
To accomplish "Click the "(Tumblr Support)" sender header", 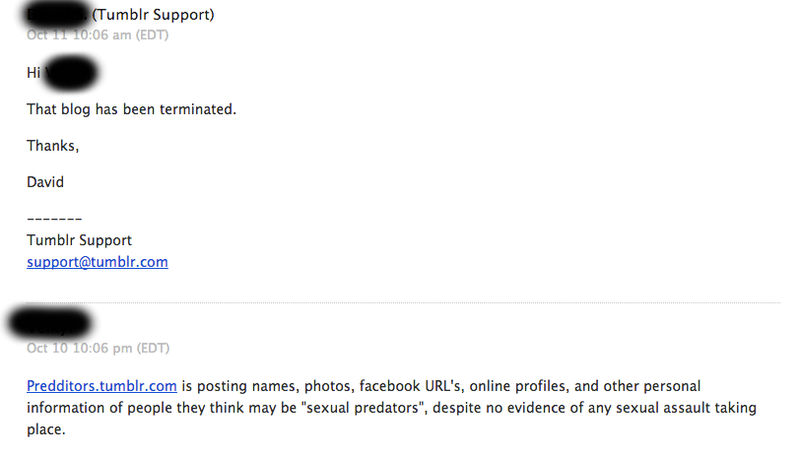I will [x=153, y=15].
